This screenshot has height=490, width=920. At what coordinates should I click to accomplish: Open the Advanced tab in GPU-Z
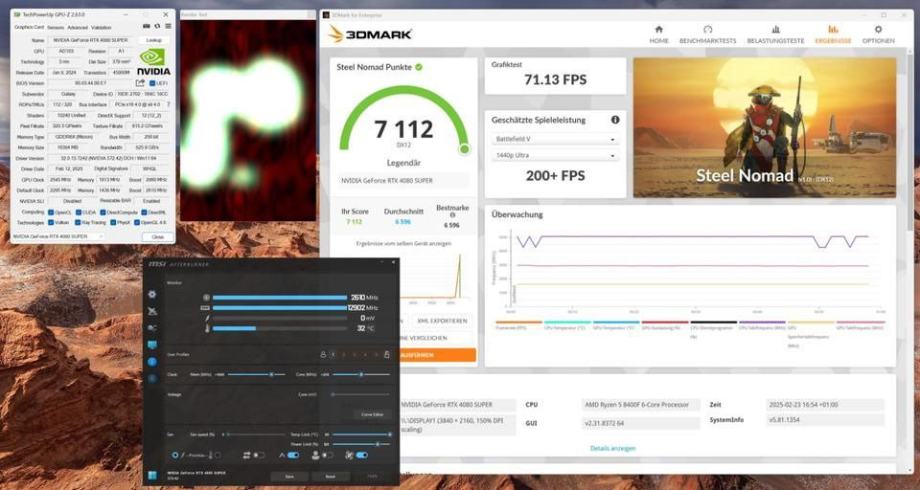(77, 28)
